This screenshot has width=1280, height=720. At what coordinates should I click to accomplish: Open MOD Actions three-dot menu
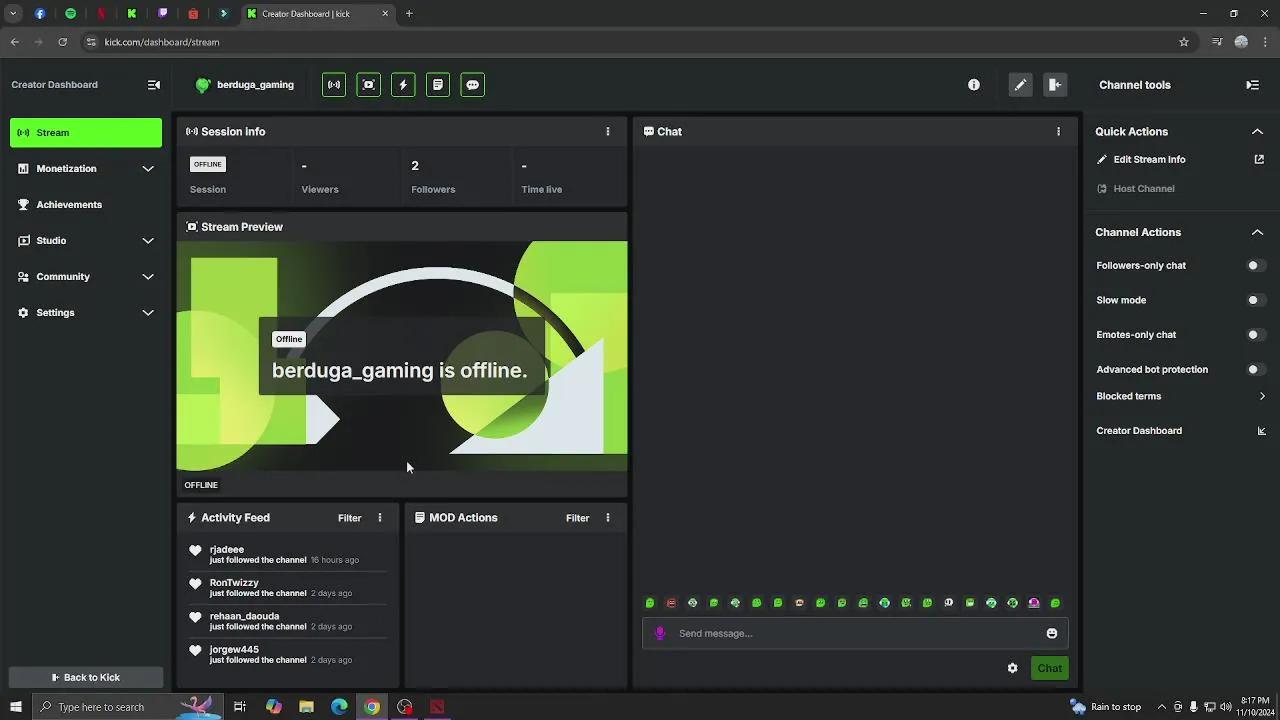click(608, 518)
